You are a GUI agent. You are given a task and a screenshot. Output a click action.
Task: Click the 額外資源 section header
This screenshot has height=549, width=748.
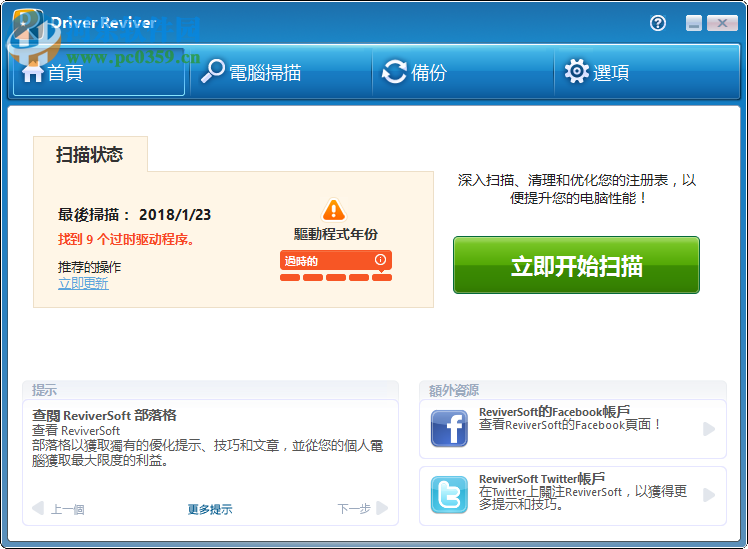pos(454,390)
